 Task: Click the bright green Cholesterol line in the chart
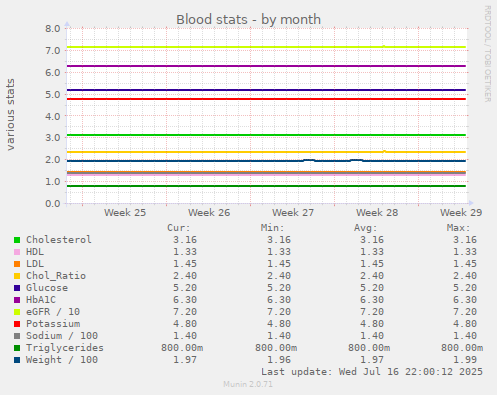pos(266,135)
